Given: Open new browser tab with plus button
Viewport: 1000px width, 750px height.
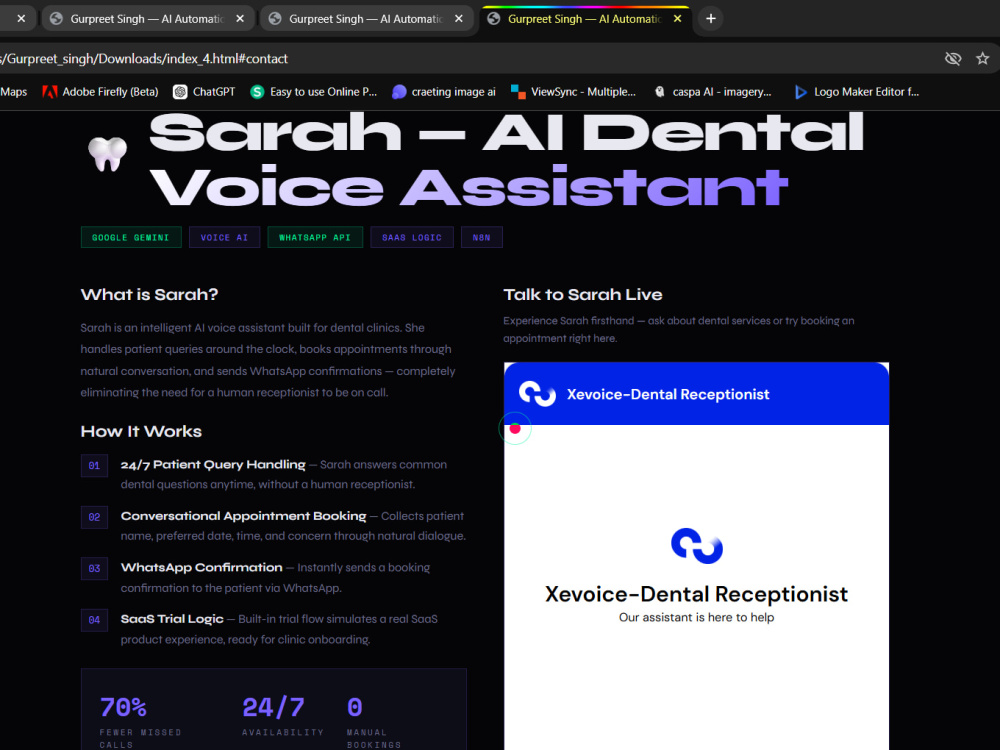Looking at the screenshot, I should (710, 18).
